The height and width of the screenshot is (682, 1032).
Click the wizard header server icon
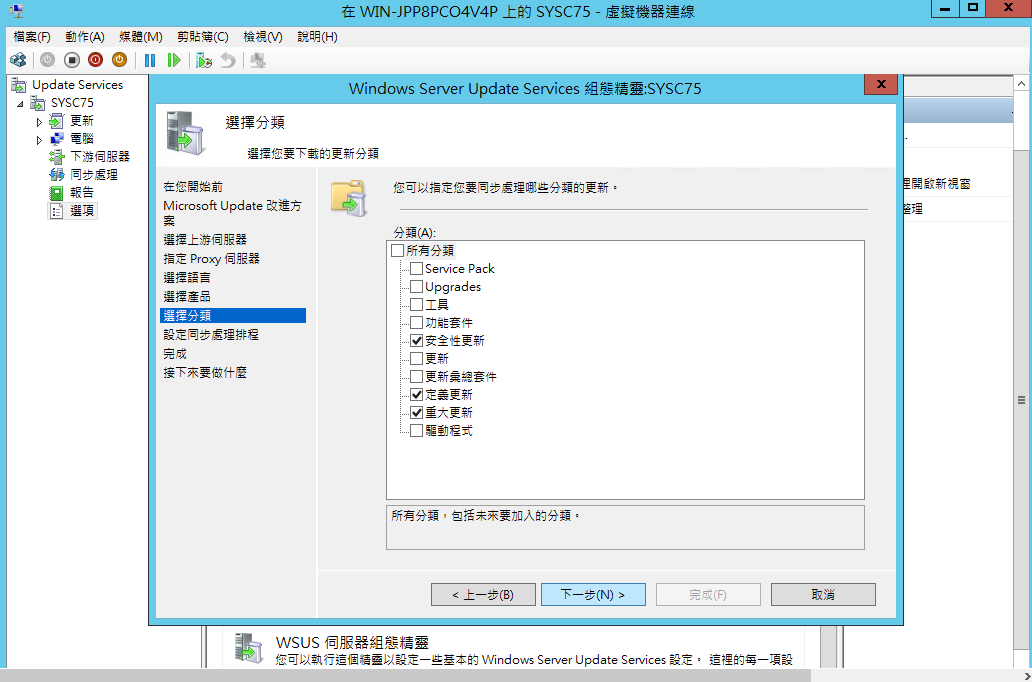186,133
